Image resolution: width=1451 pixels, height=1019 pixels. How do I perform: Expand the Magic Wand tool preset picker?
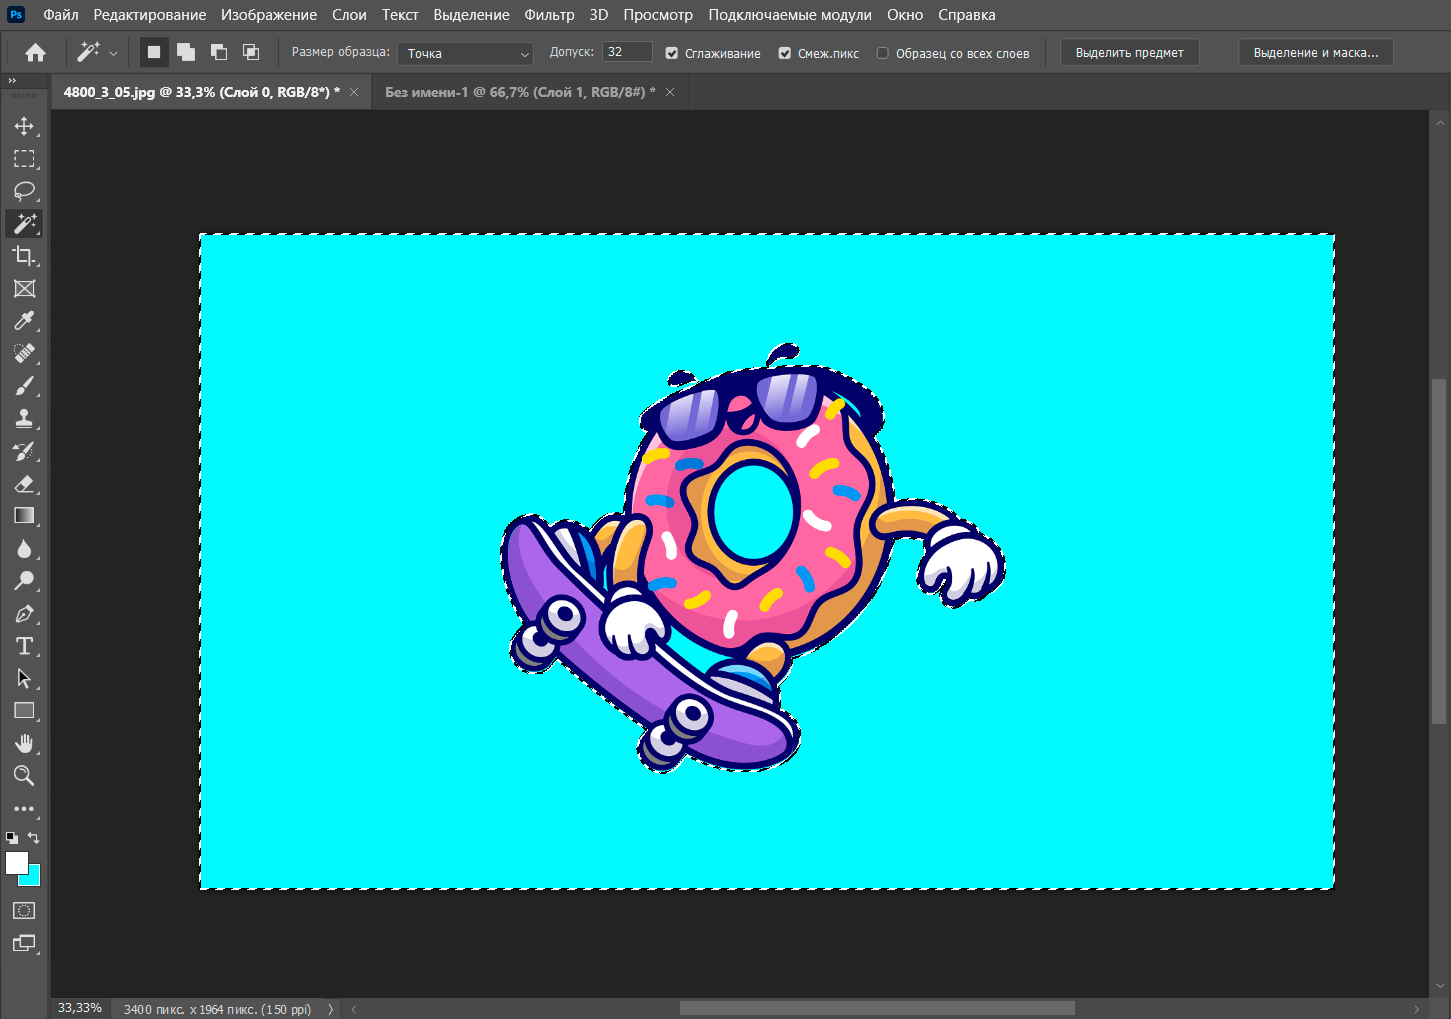tap(113, 53)
